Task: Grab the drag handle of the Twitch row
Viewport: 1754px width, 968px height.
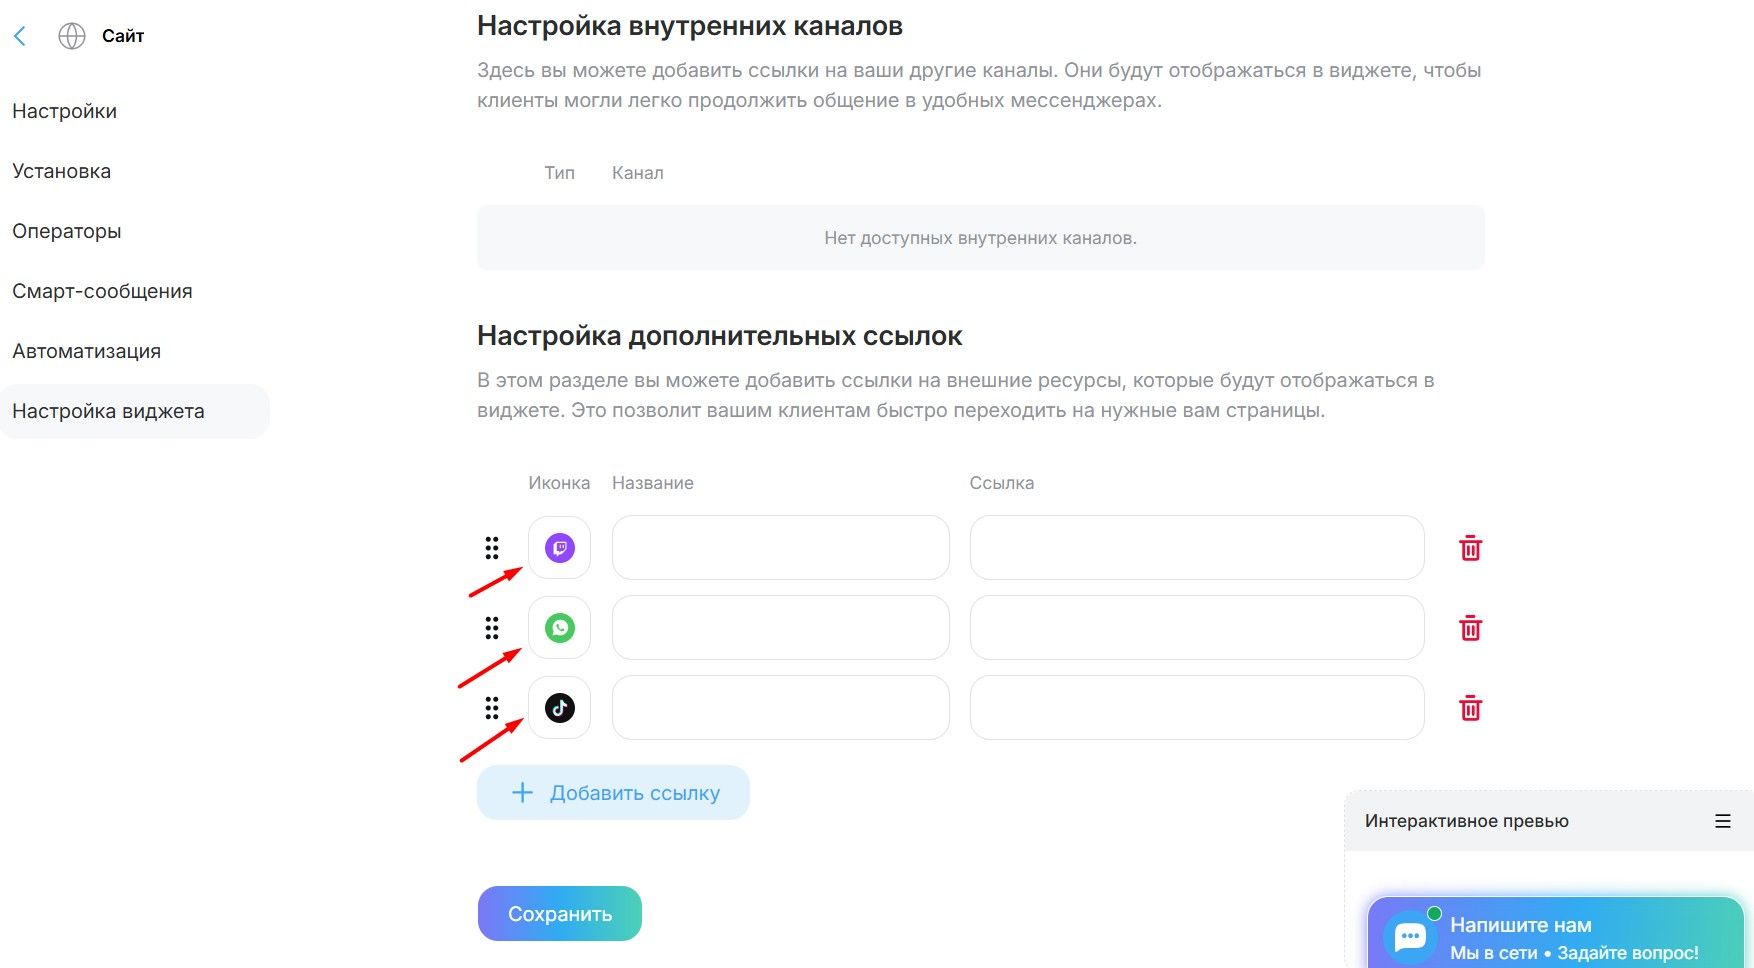Action: click(492, 548)
